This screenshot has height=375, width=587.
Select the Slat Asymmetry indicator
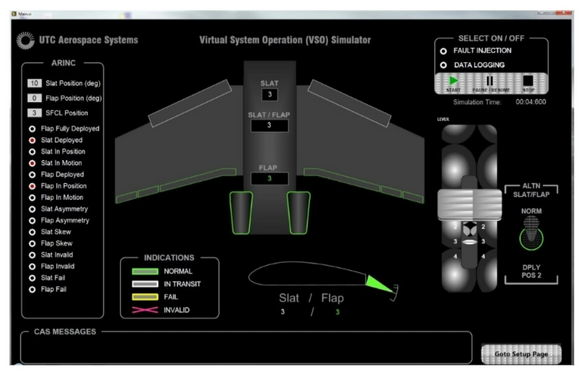tap(32, 209)
